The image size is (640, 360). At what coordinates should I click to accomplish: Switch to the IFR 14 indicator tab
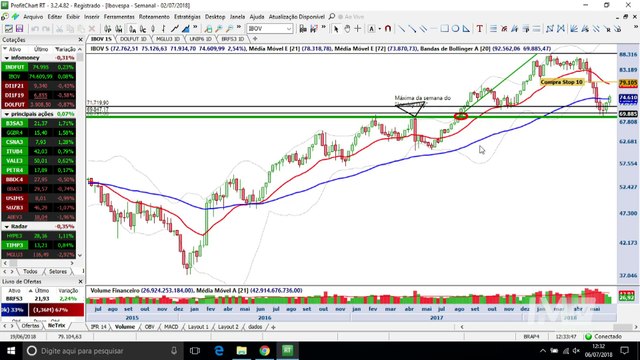98,327
